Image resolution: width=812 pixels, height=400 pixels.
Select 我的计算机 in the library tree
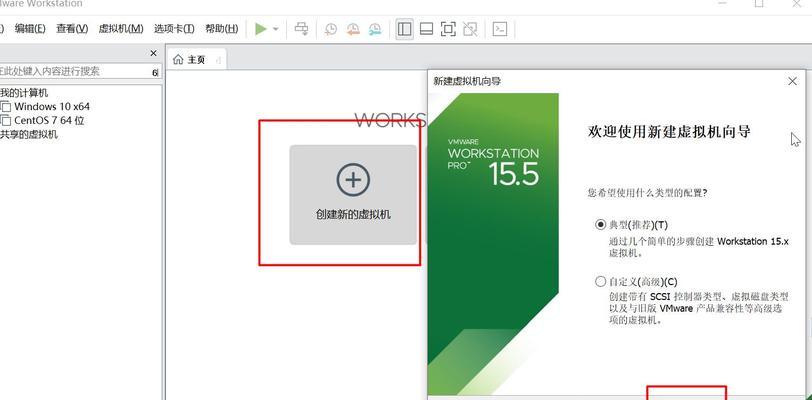[x=24, y=93]
